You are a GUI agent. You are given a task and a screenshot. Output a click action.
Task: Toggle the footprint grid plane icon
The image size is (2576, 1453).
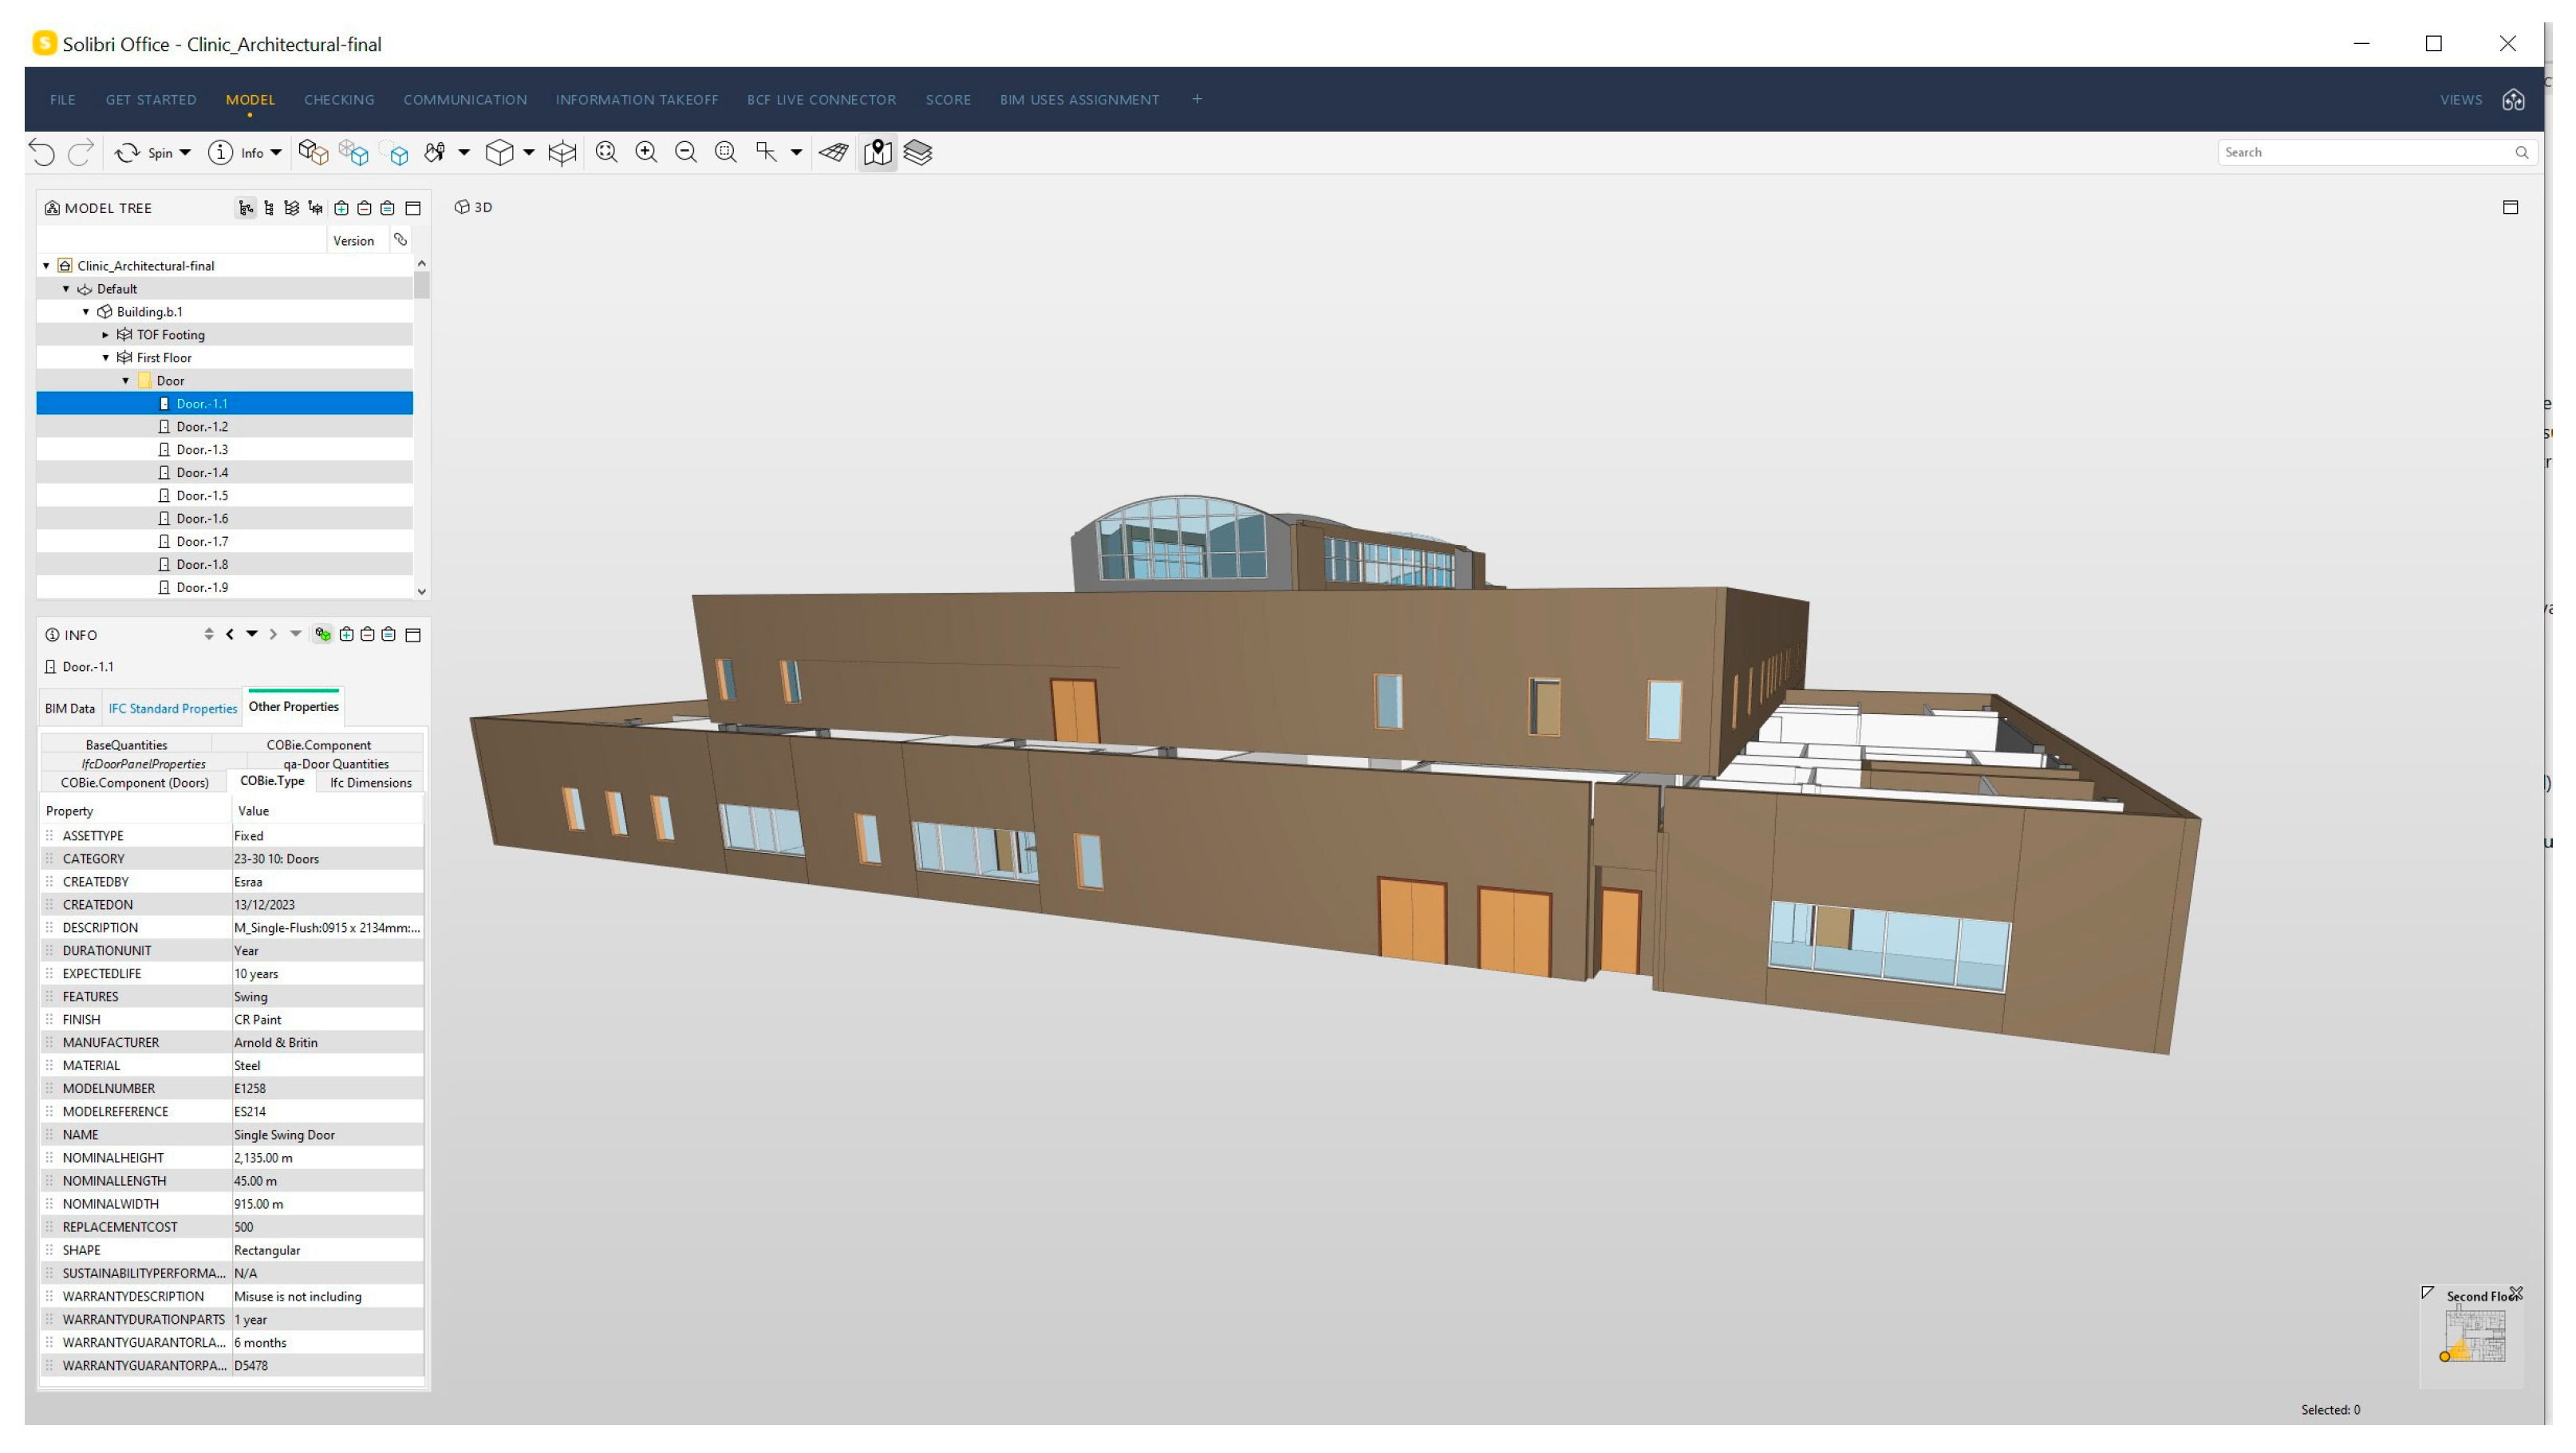(834, 153)
